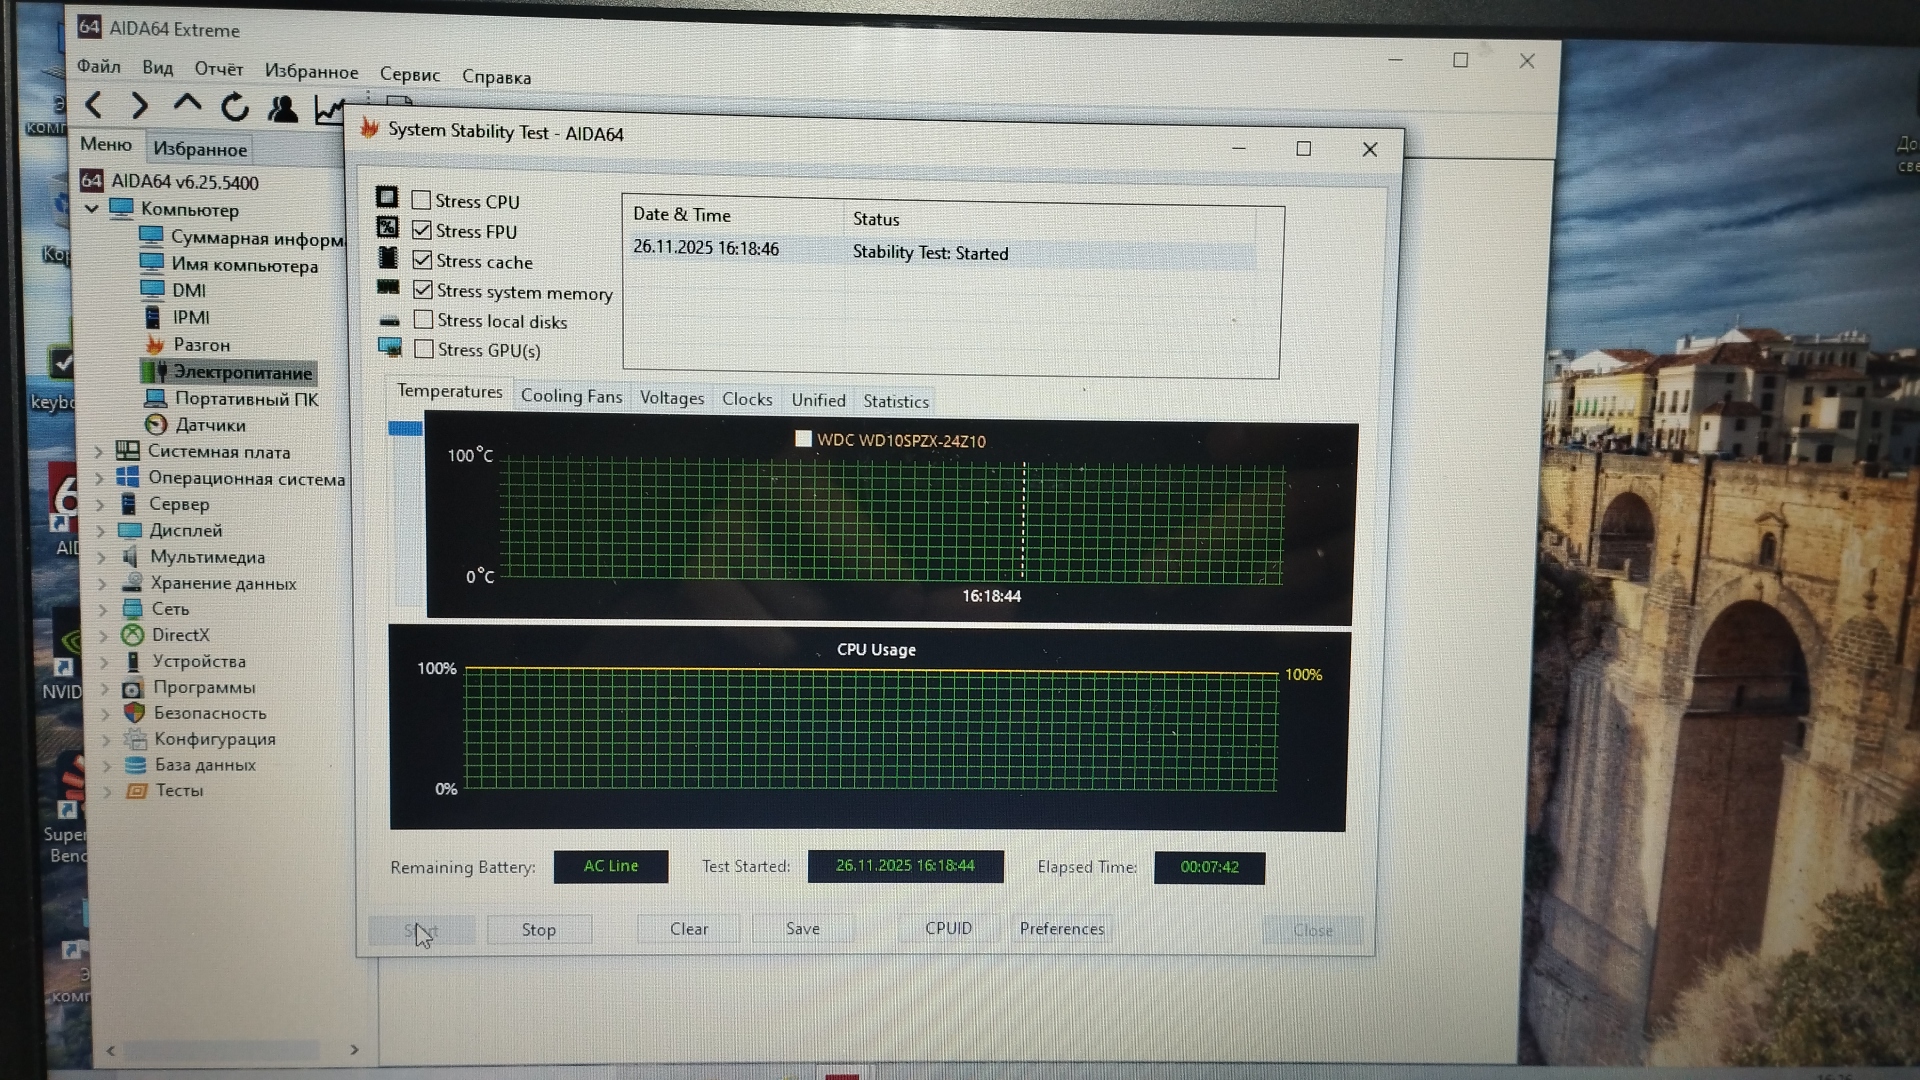Uncheck the Stress FPU checkbox

pyautogui.click(x=422, y=231)
